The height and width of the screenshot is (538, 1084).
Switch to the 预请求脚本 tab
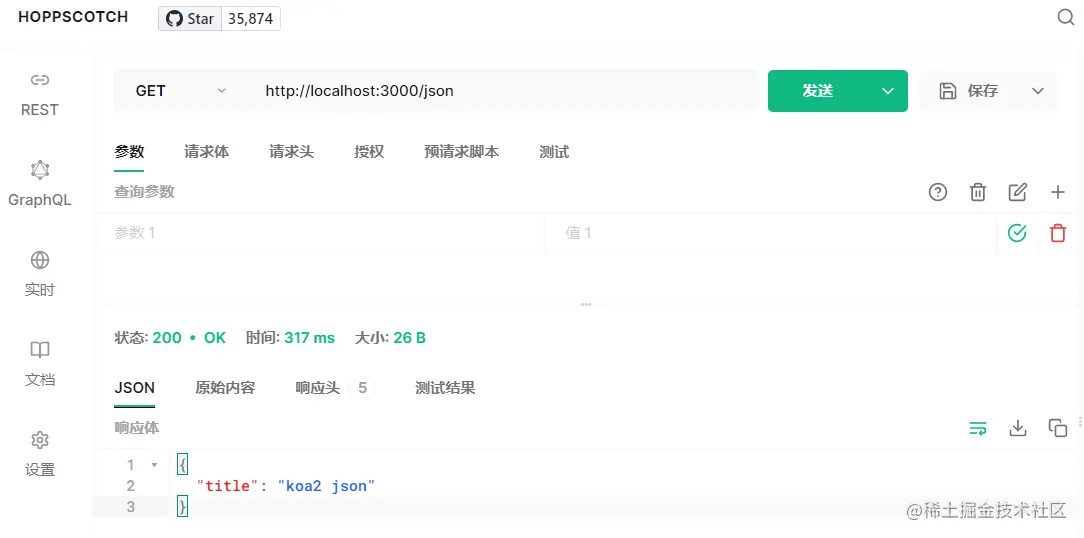coord(462,152)
